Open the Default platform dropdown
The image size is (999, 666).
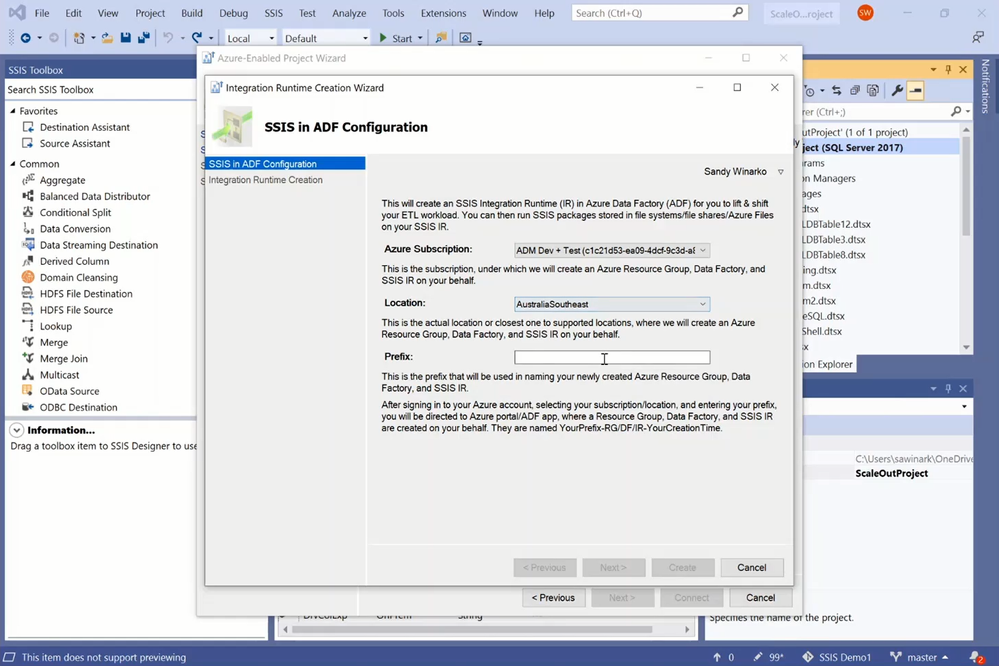click(326, 38)
